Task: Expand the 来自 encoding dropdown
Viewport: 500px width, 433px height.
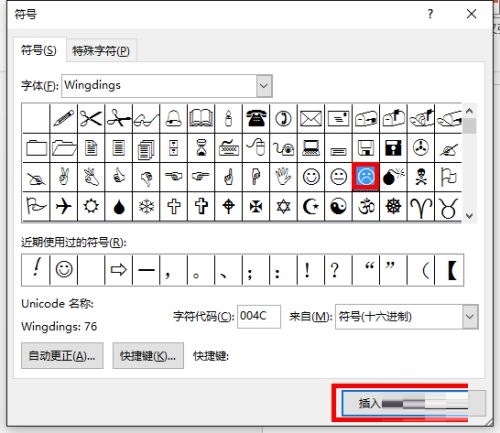Action: coord(470,316)
